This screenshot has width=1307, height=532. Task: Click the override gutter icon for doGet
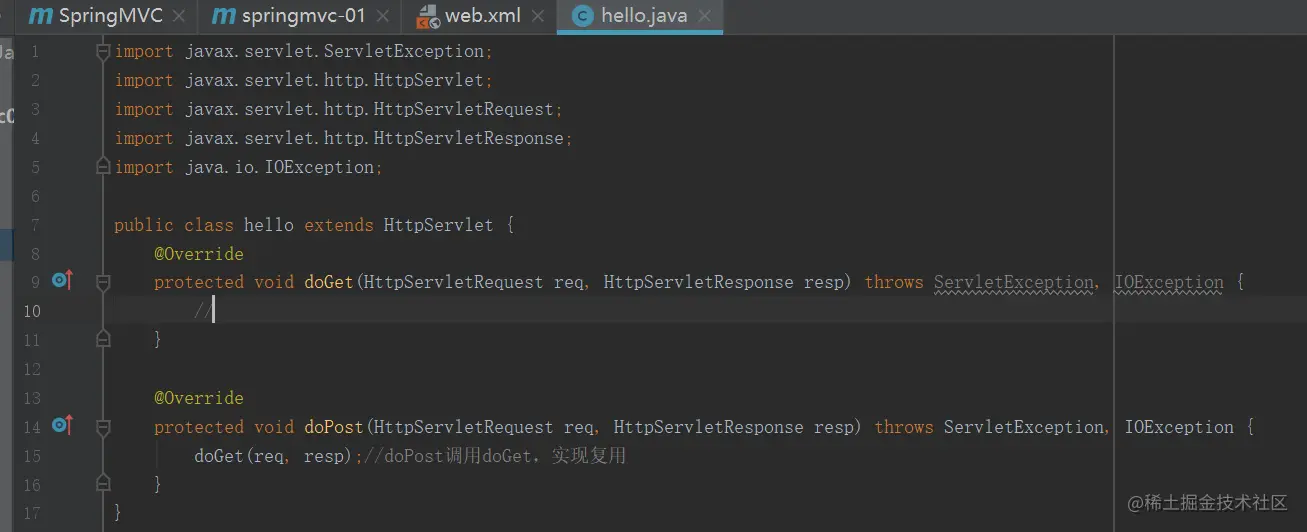click(62, 281)
